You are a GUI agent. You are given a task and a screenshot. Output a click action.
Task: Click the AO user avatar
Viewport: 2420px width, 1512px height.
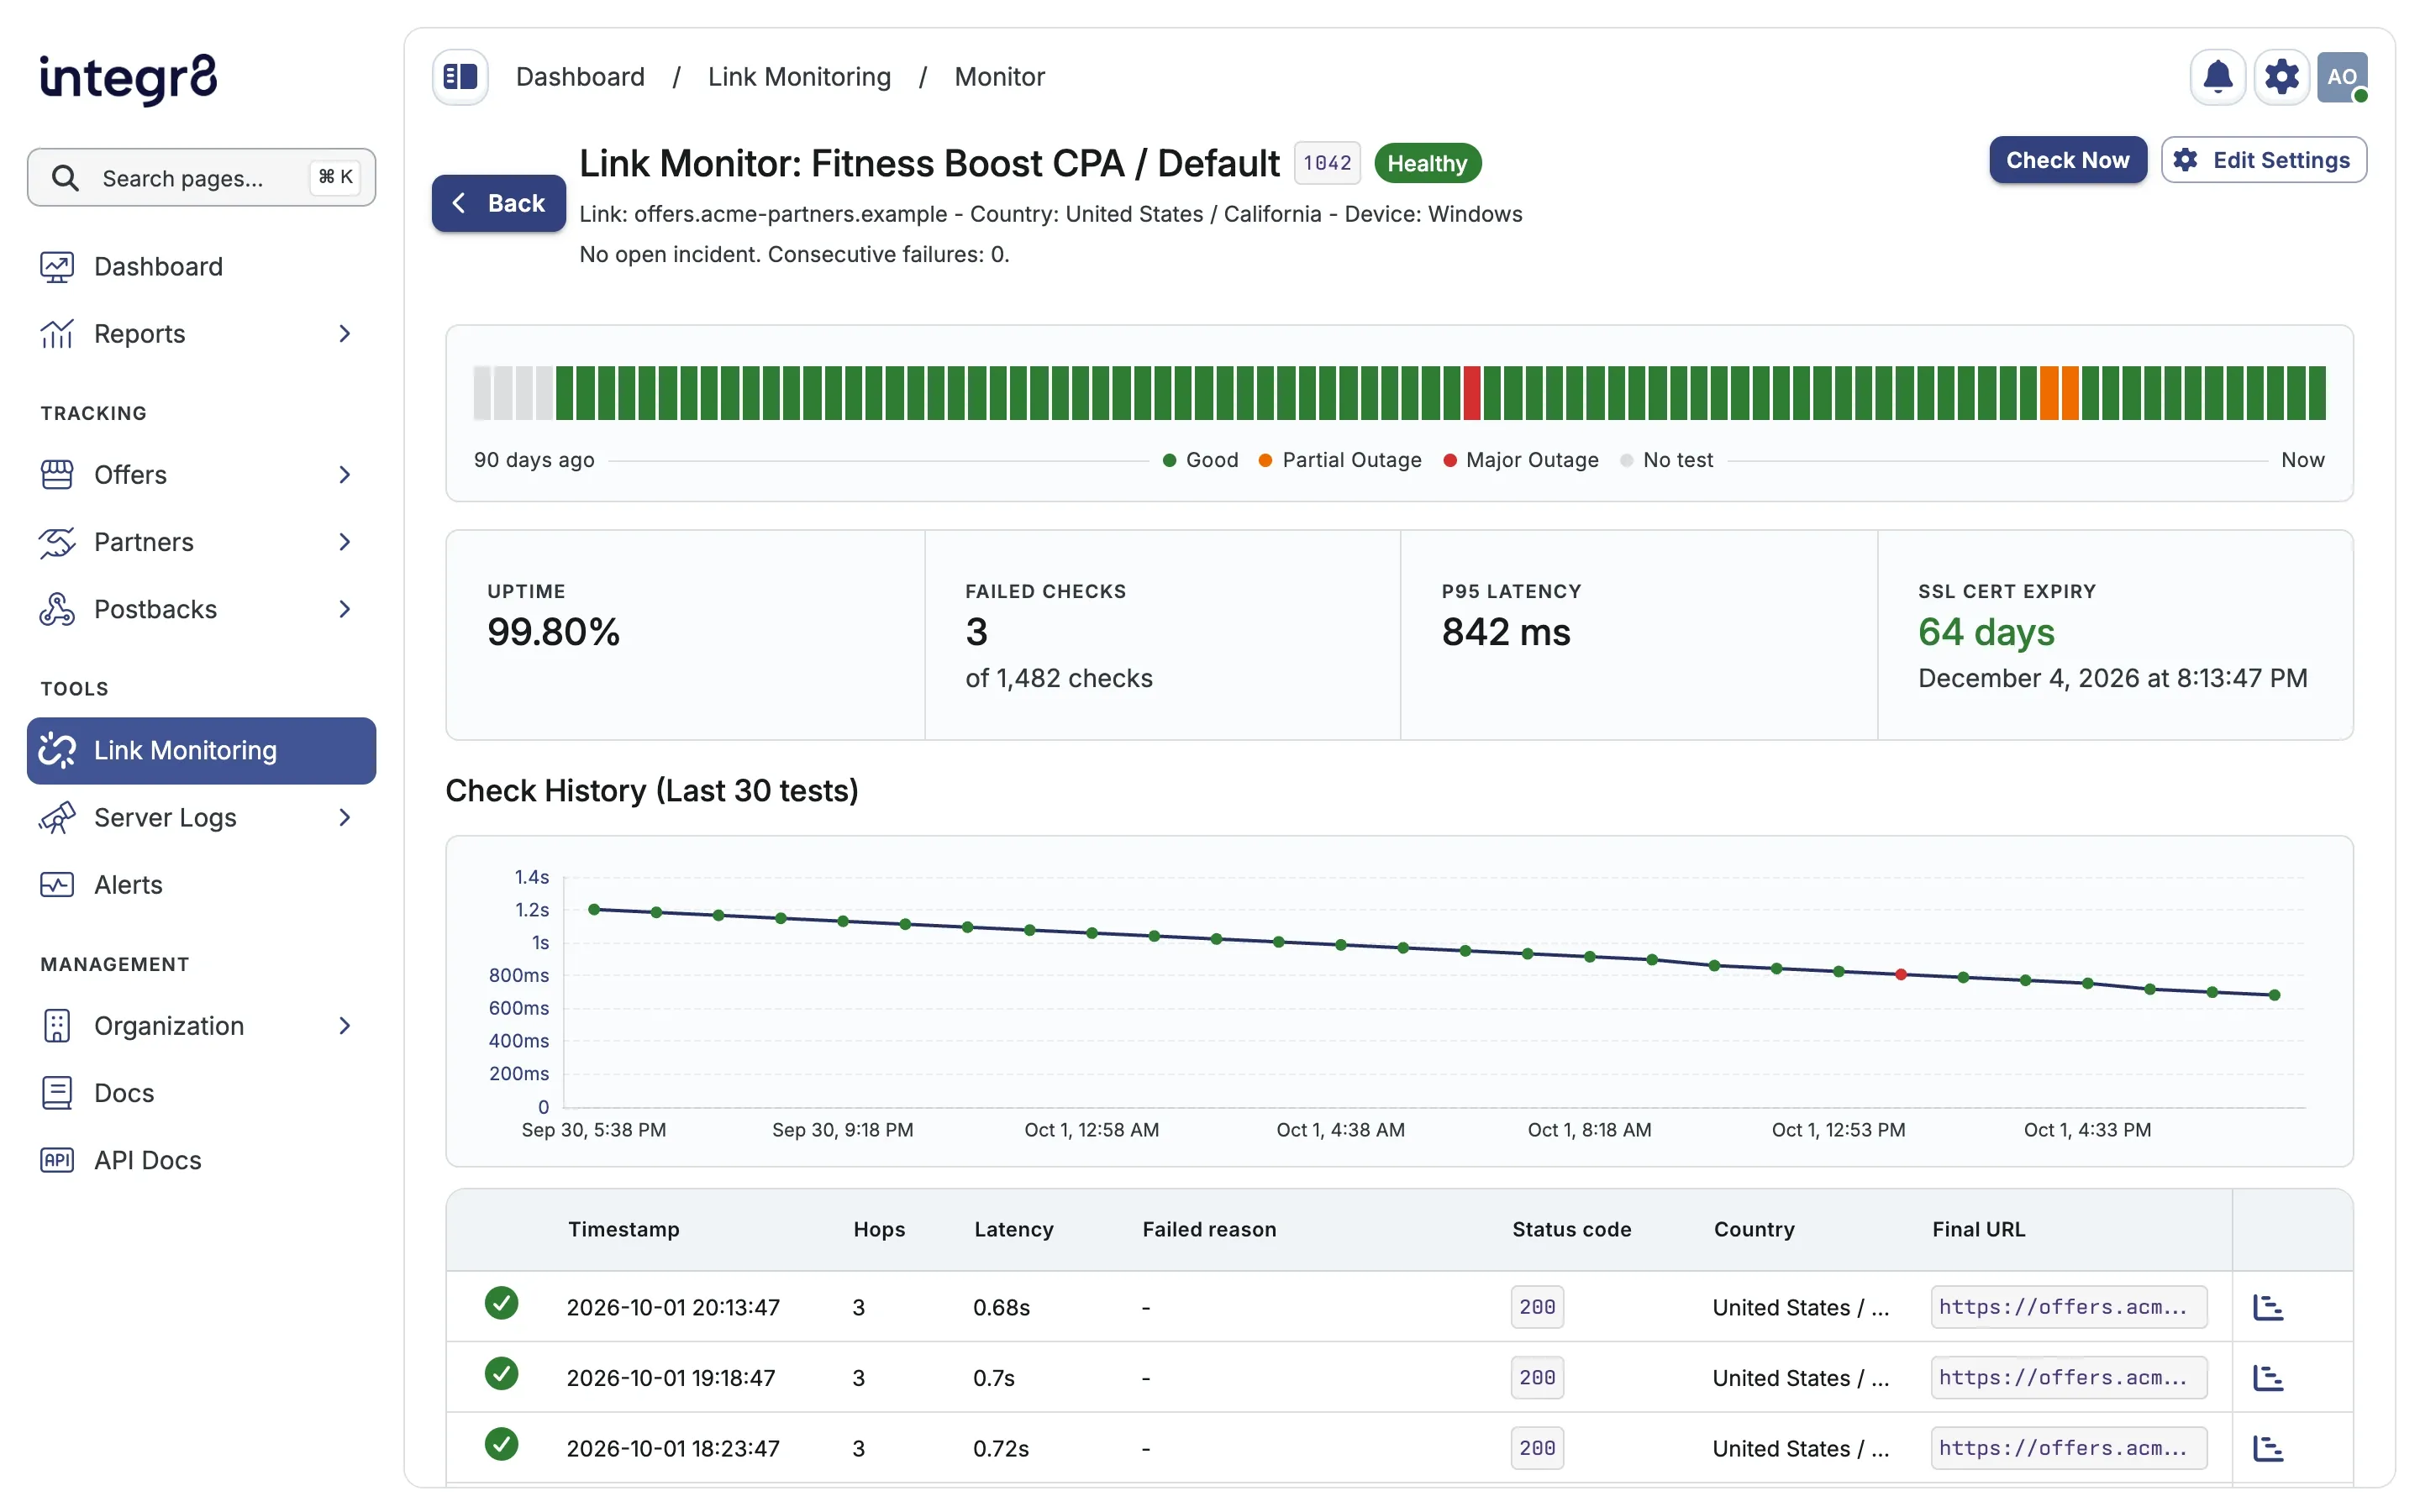point(2342,77)
